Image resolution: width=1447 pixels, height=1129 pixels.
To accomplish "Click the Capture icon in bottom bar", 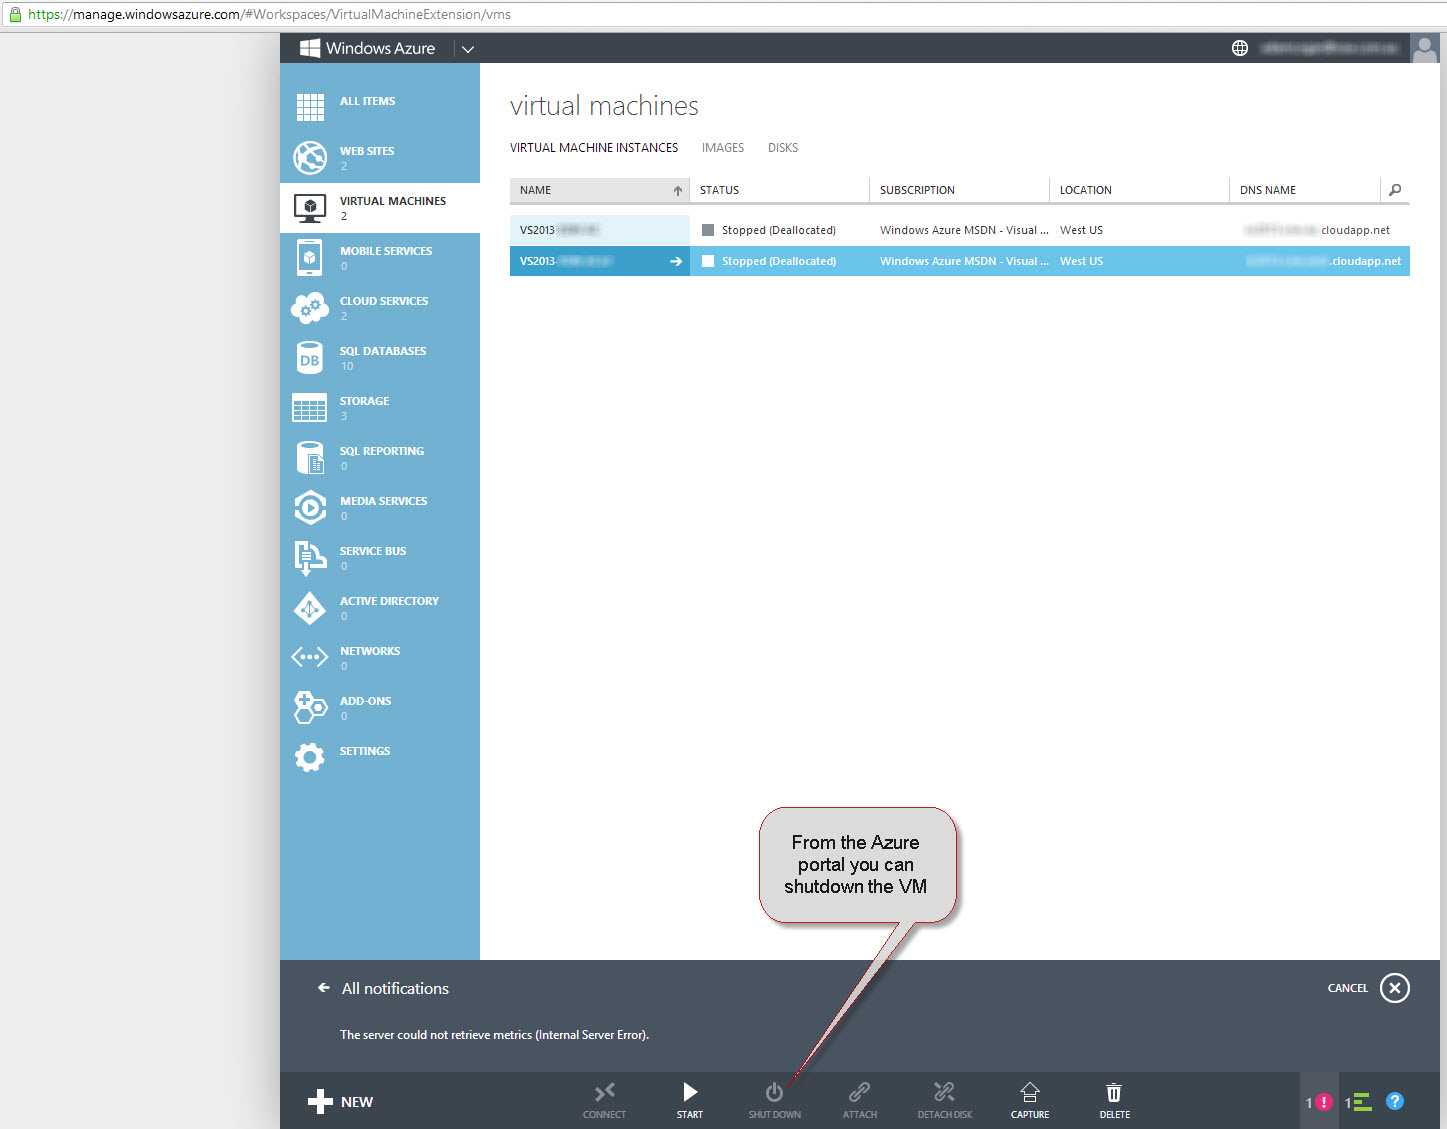I will pos(1029,1092).
